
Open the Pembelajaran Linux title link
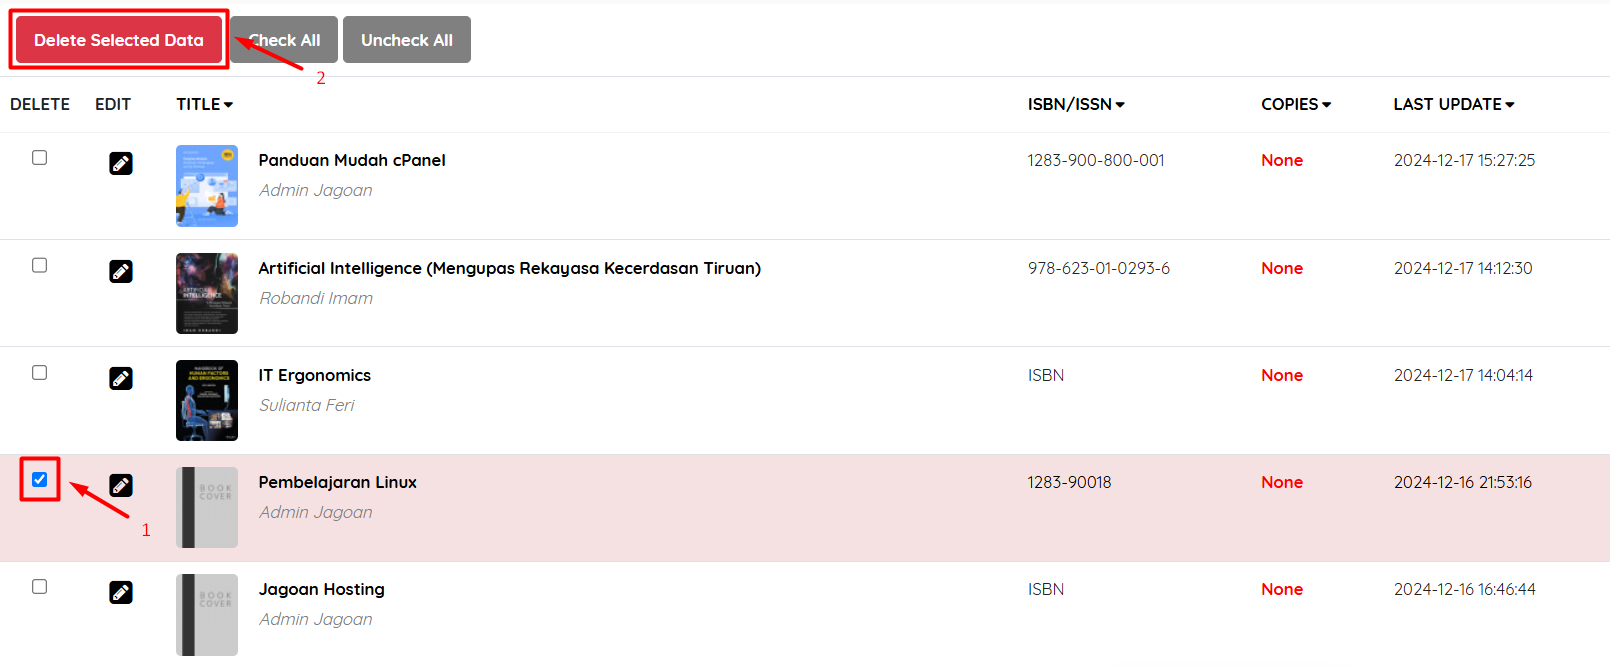pyautogui.click(x=337, y=482)
